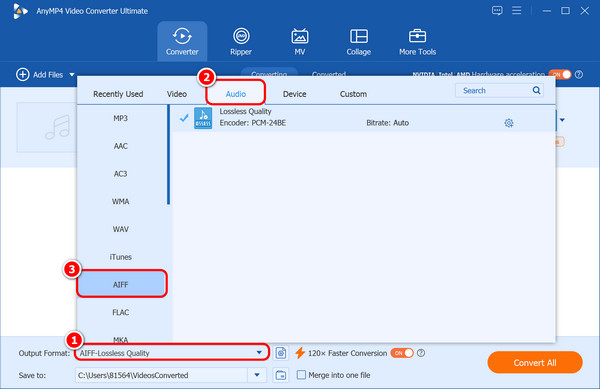Switch to Recently Used tab
This screenshot has width=600, height=389.
click(118, 94)
